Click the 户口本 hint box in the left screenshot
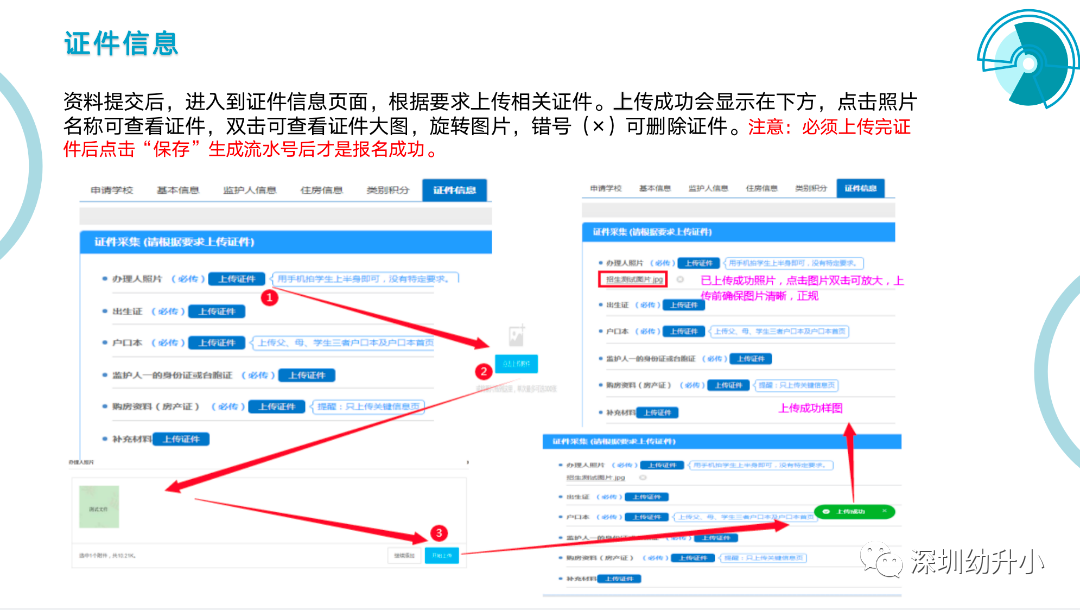 point(343,343)
